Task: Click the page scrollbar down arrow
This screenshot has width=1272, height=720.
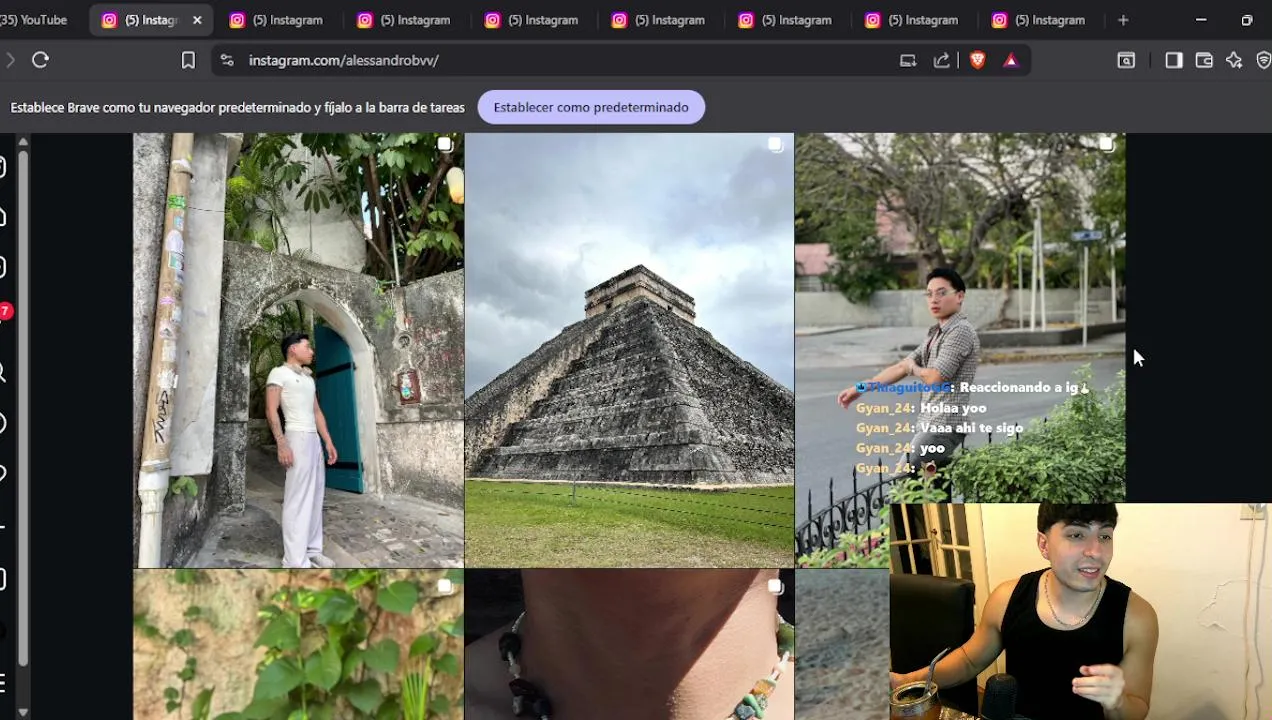Action: pyautogui.click(x=23, y=712)
